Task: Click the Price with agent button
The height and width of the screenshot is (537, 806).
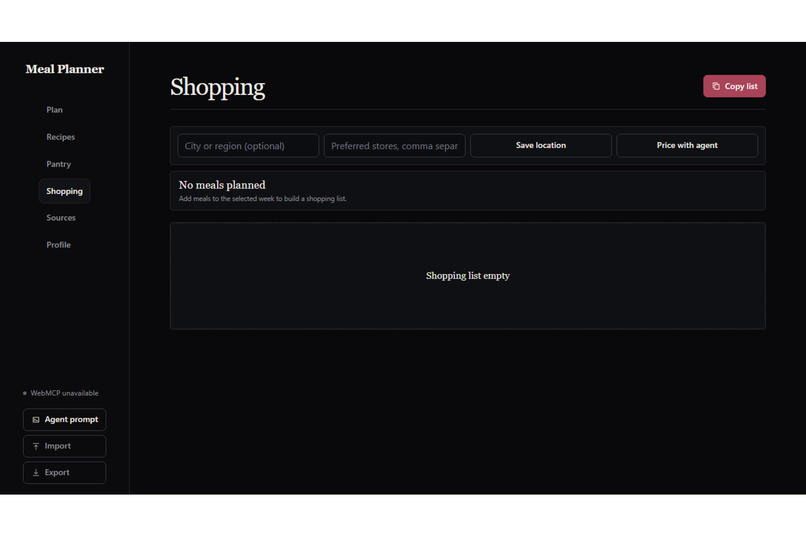Action: click(687, 145)
